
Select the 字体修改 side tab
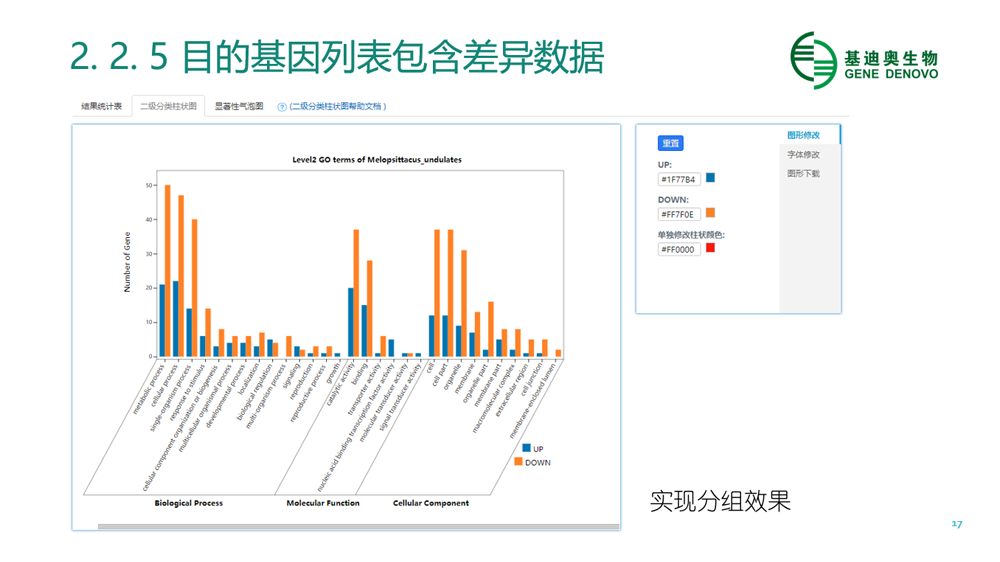804,154
